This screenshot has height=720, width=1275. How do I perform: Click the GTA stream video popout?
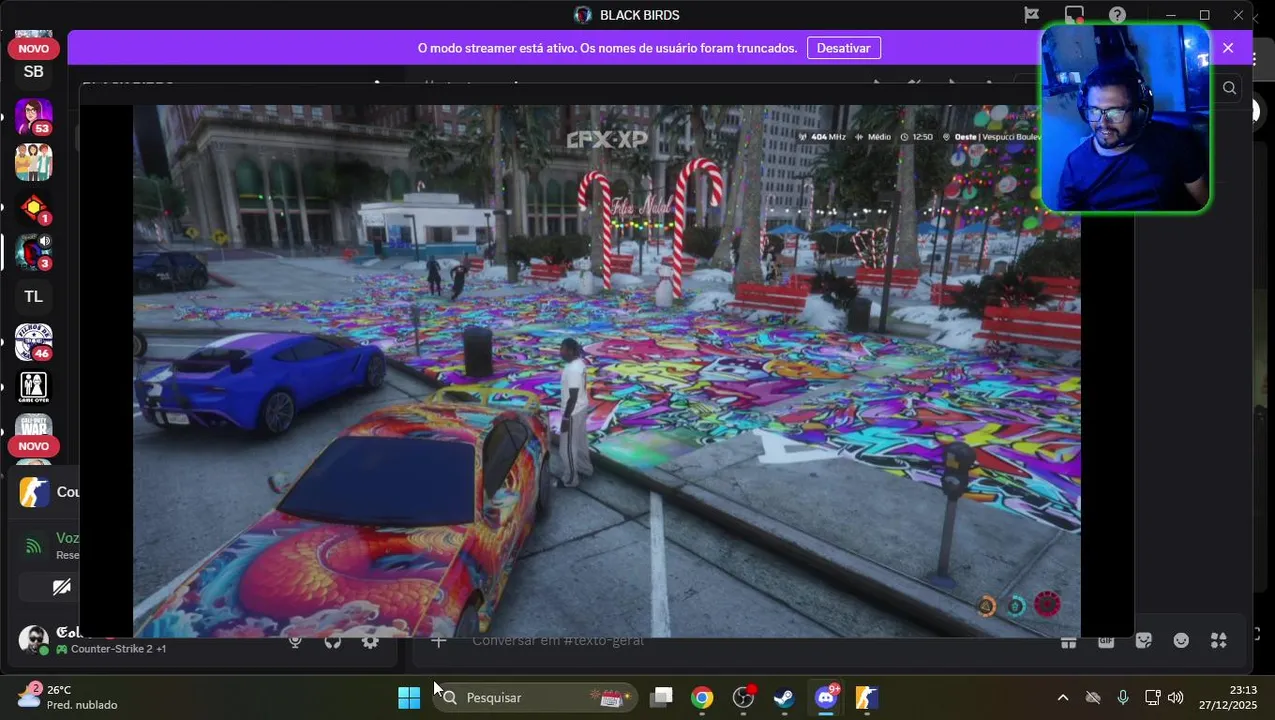607,370
